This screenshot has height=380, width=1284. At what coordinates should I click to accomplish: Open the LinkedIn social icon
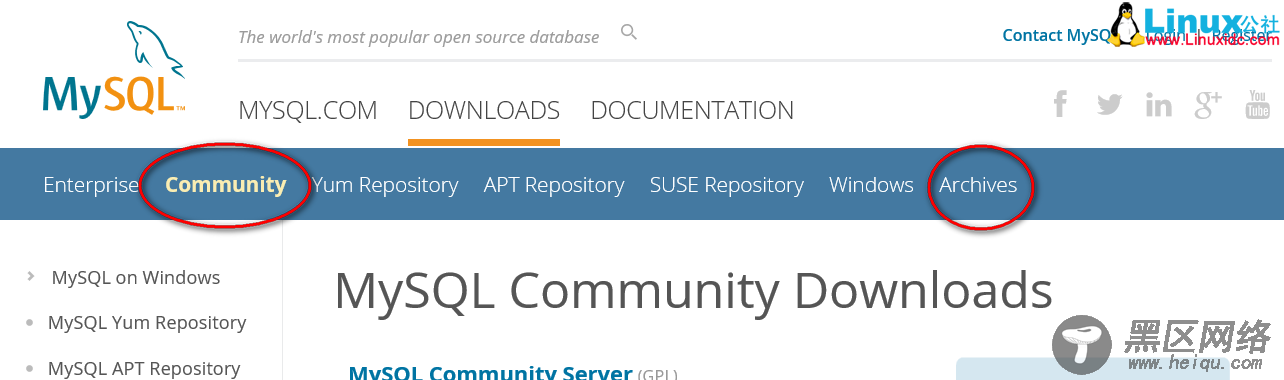tap(1159, 104)
